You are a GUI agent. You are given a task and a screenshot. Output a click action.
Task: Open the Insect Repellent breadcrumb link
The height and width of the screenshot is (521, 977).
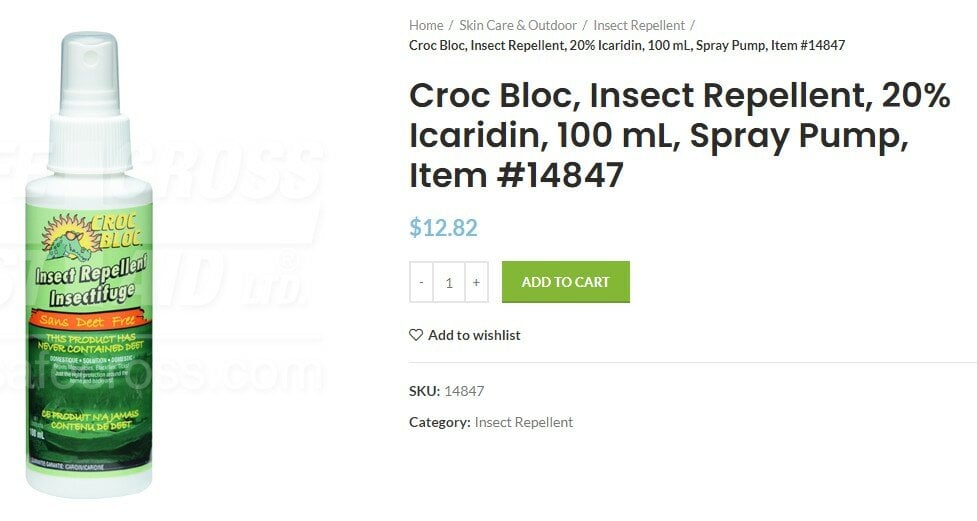tap(639, 26)
